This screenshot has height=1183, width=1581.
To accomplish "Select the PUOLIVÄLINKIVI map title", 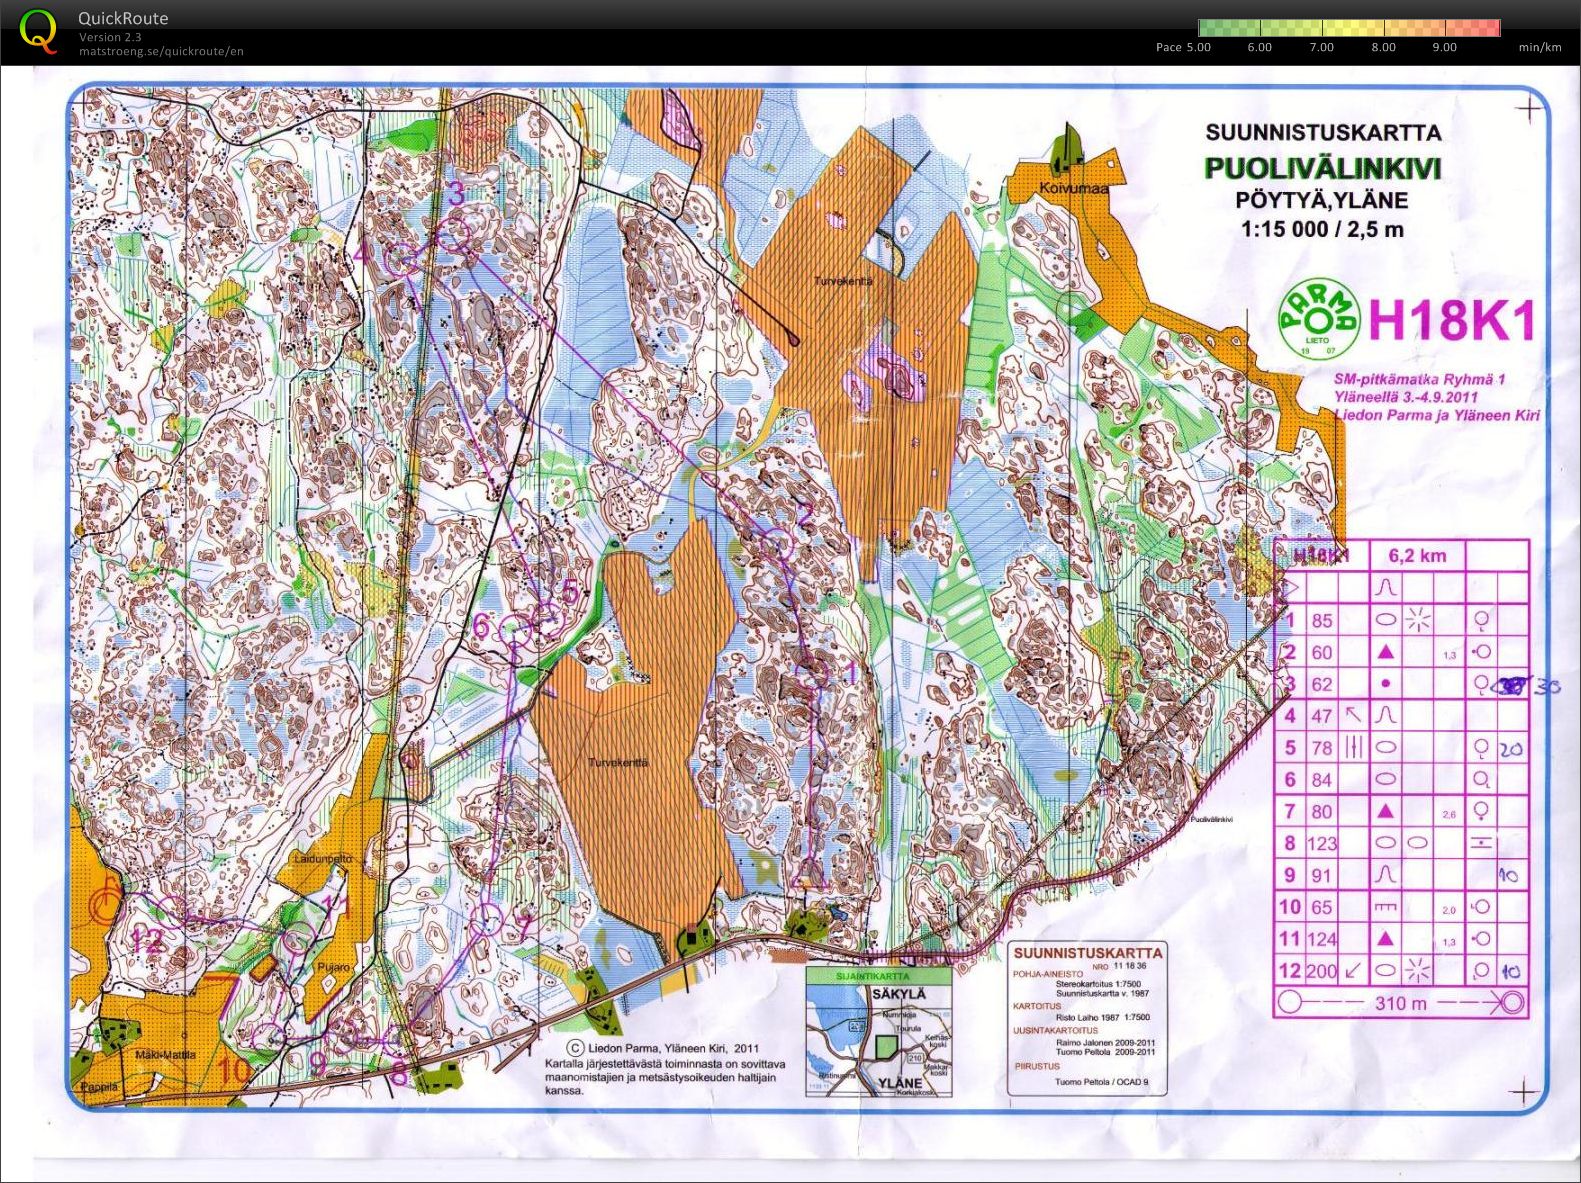I will click(x=1322, y=168).
